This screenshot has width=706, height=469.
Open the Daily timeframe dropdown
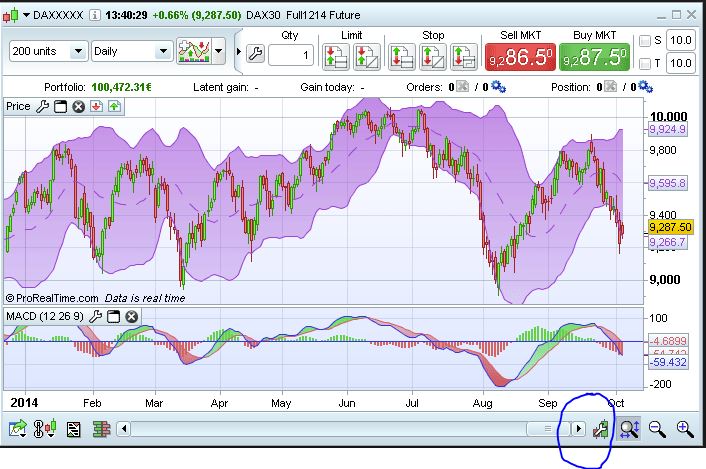pyautogui.click(x=132, y=51)
